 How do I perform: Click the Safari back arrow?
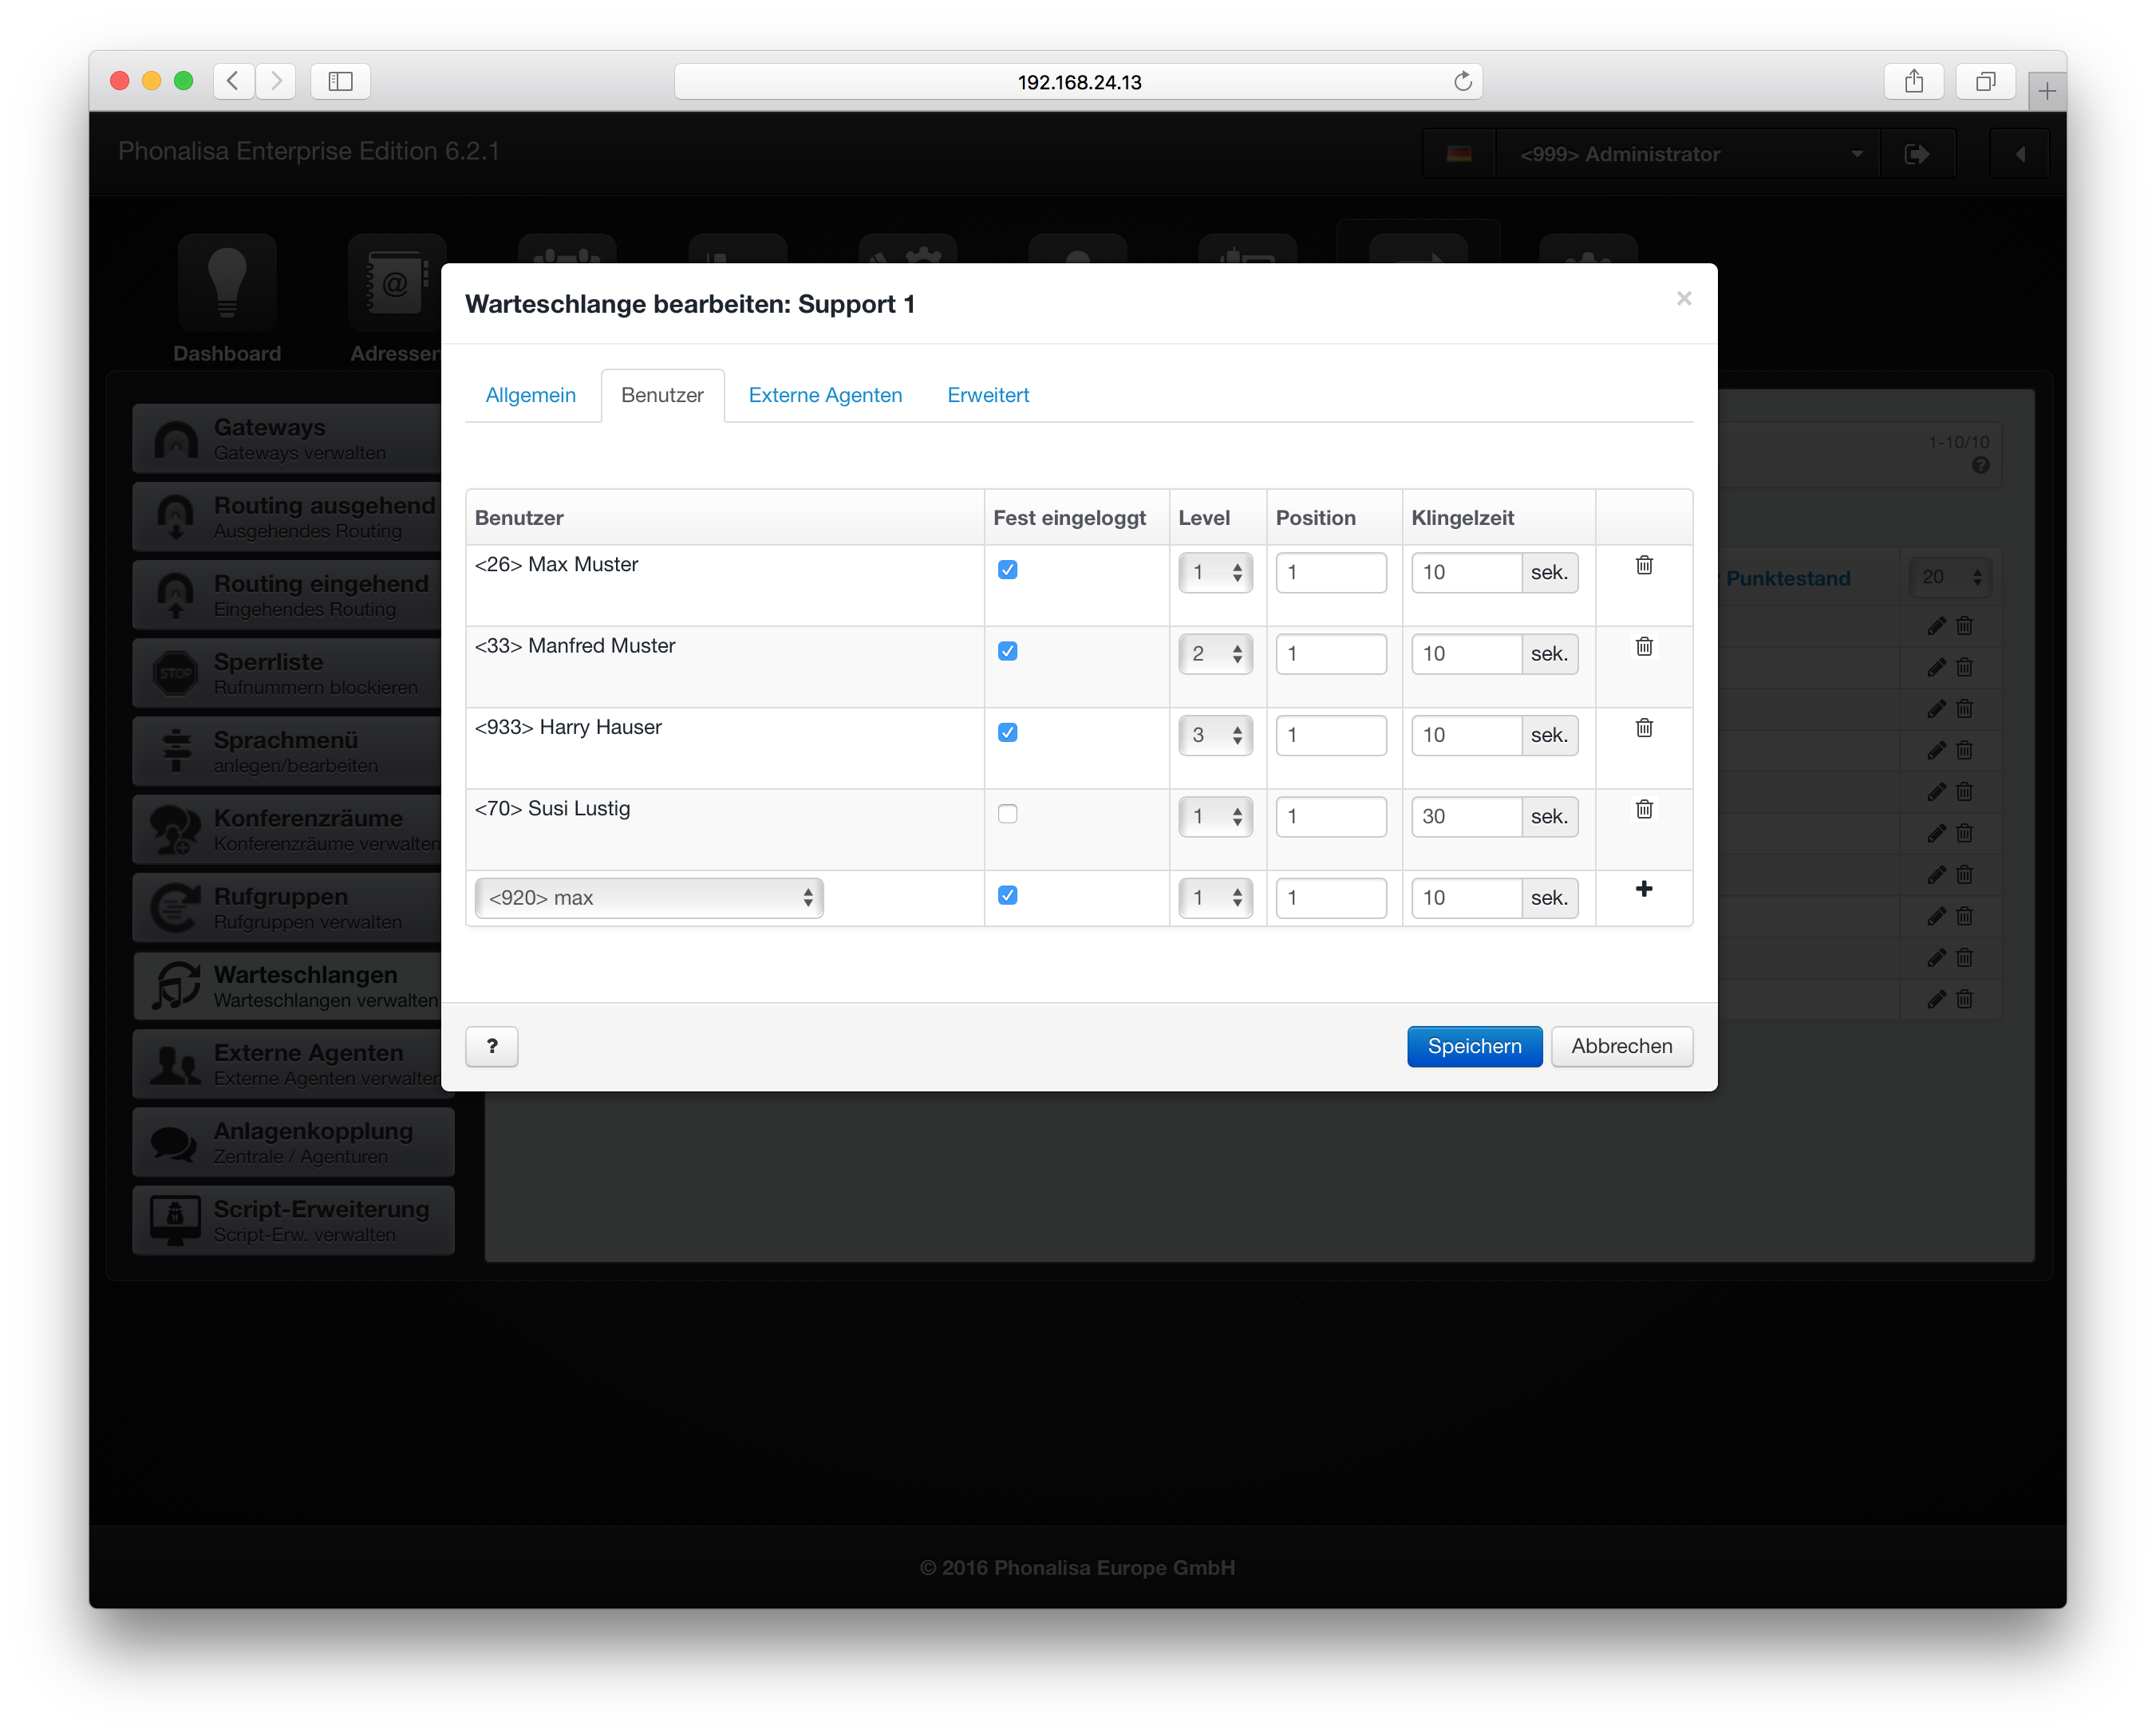click(233, 81)
